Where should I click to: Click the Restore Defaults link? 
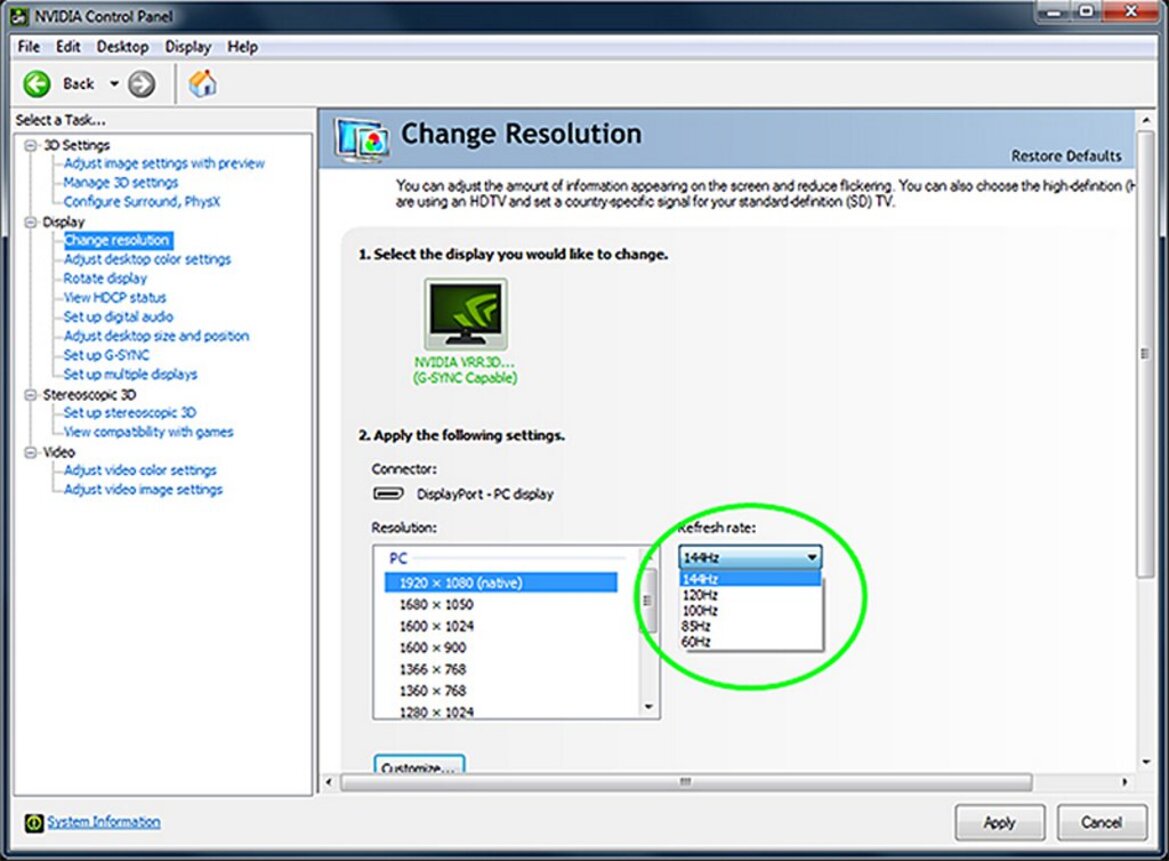[x=1066, y=156]
